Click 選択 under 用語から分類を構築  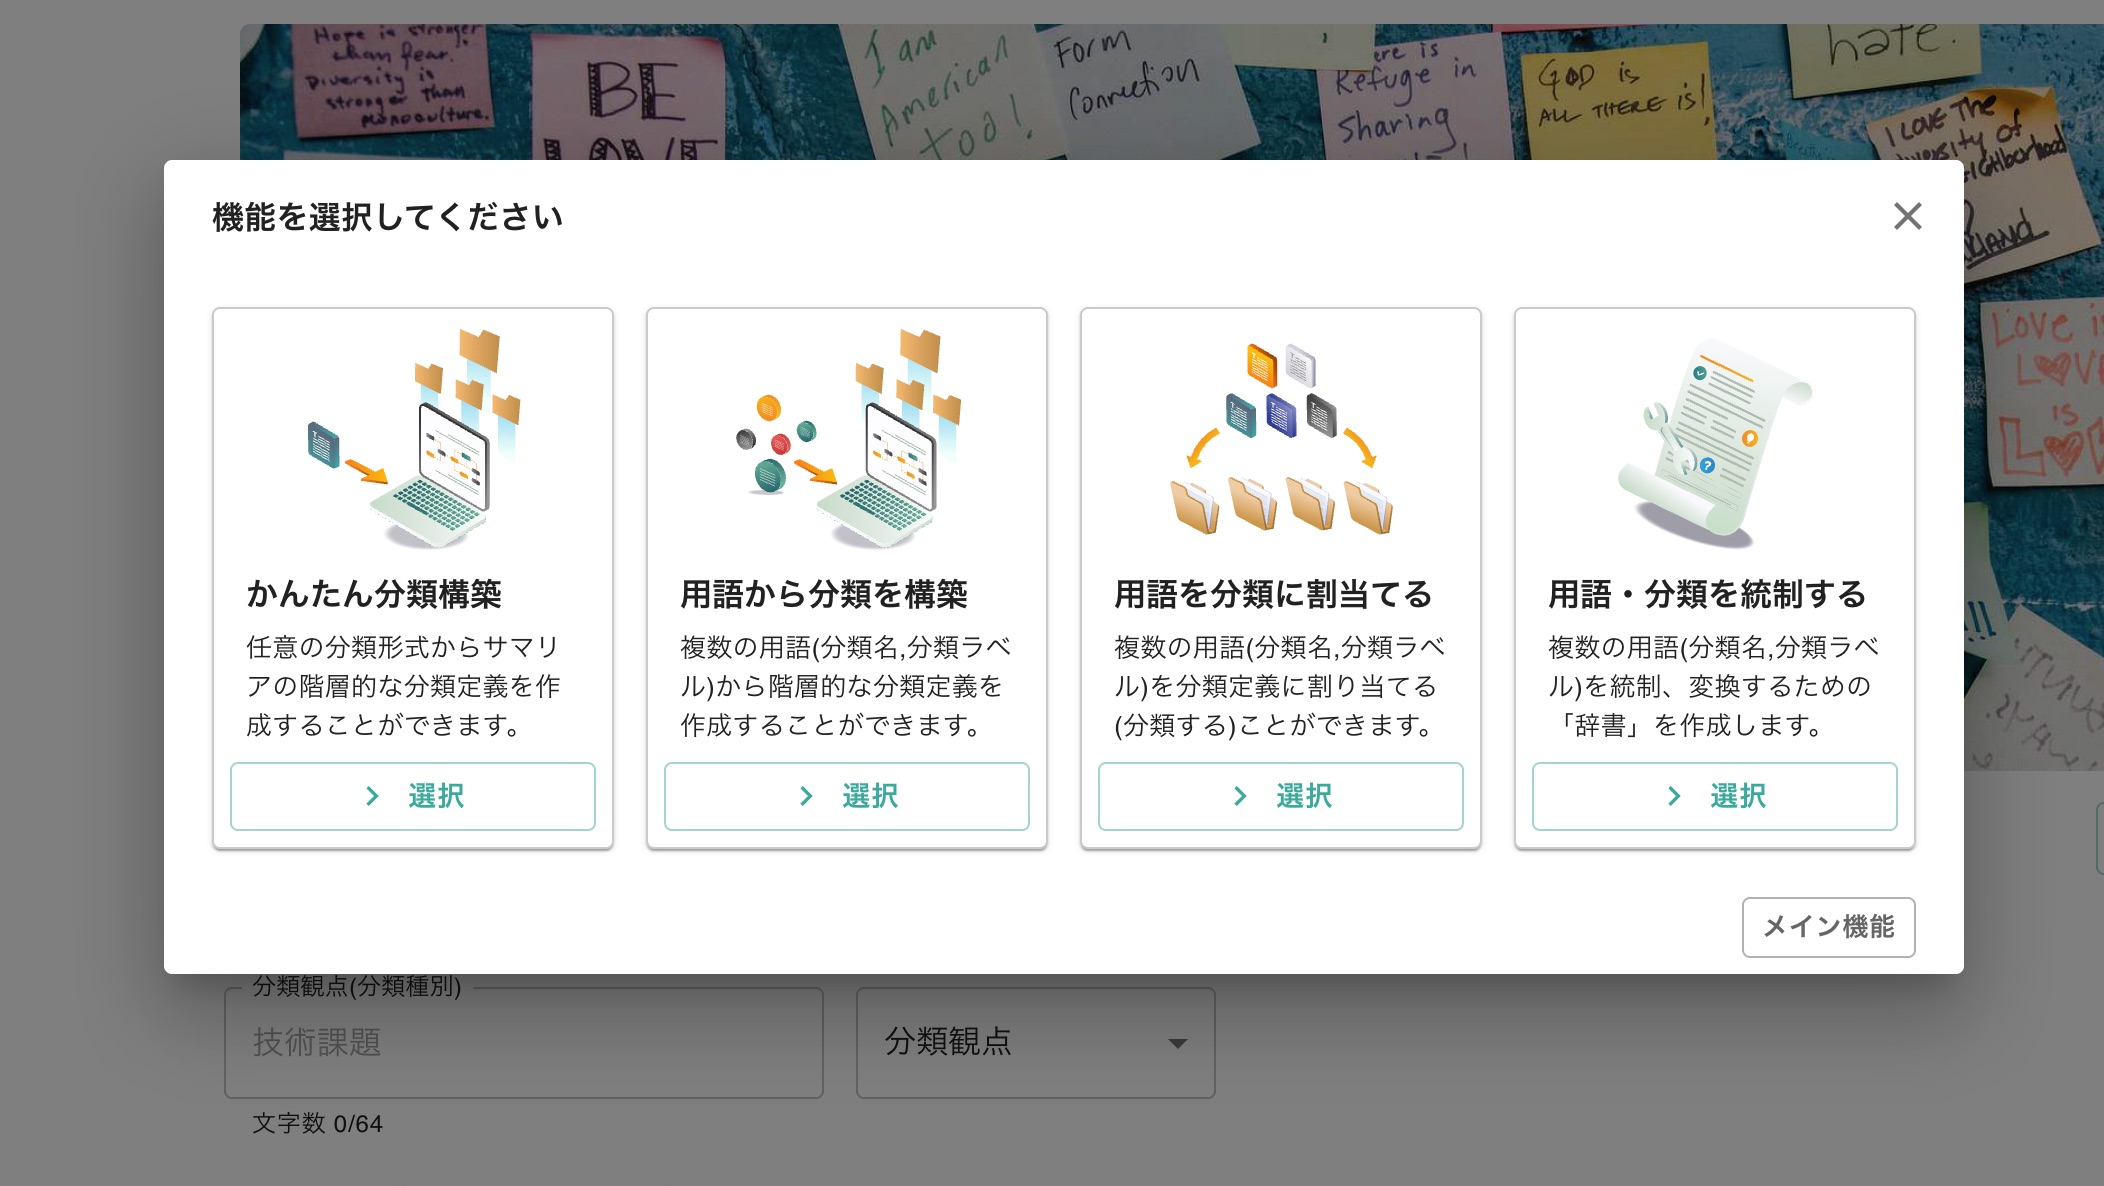[846, 796]
